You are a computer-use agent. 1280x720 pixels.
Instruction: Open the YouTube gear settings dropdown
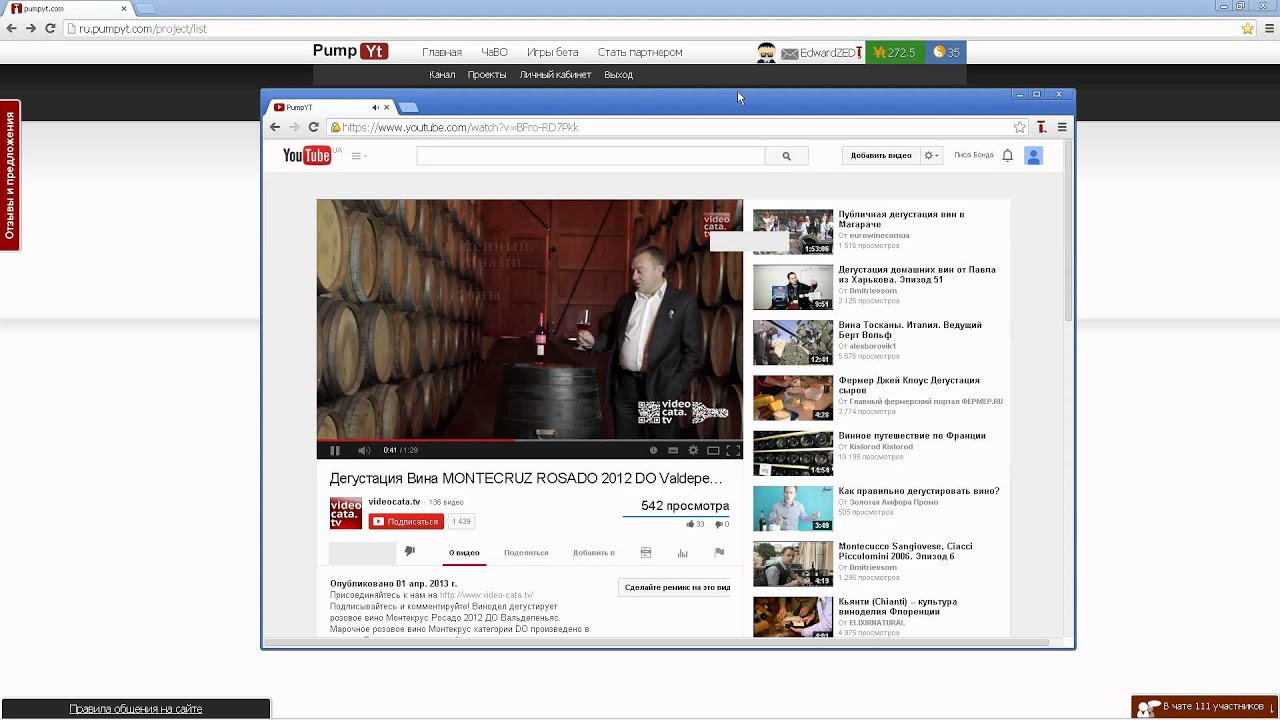pos(931,155)
